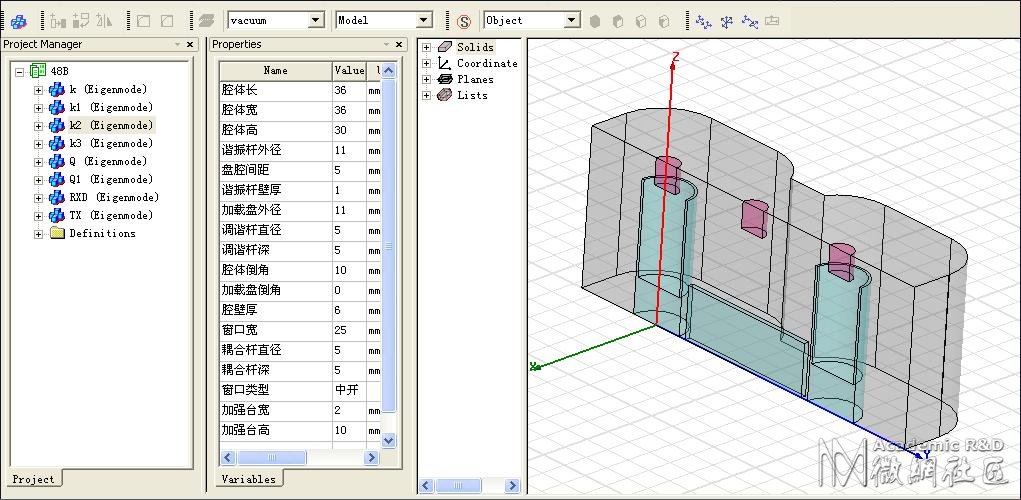Click the Solids cube icon

pos(445,47)
